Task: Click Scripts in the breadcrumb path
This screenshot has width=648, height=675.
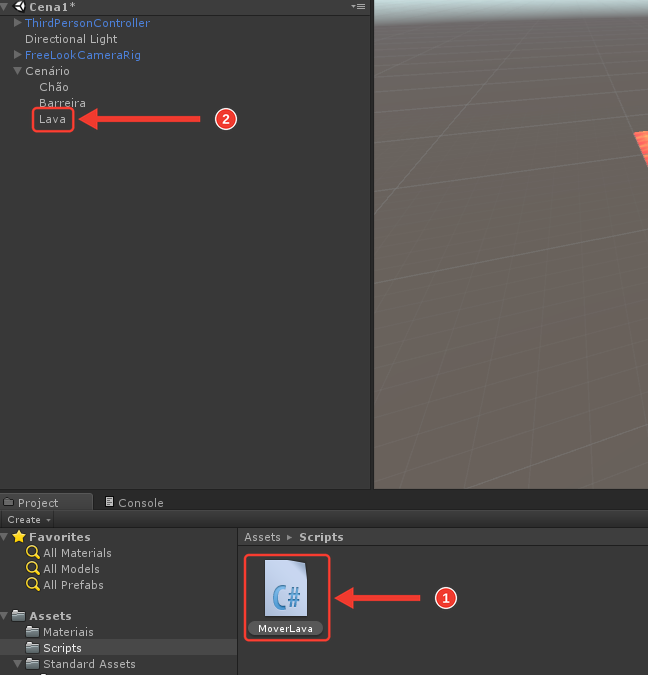Action: (x=321, y=537)
